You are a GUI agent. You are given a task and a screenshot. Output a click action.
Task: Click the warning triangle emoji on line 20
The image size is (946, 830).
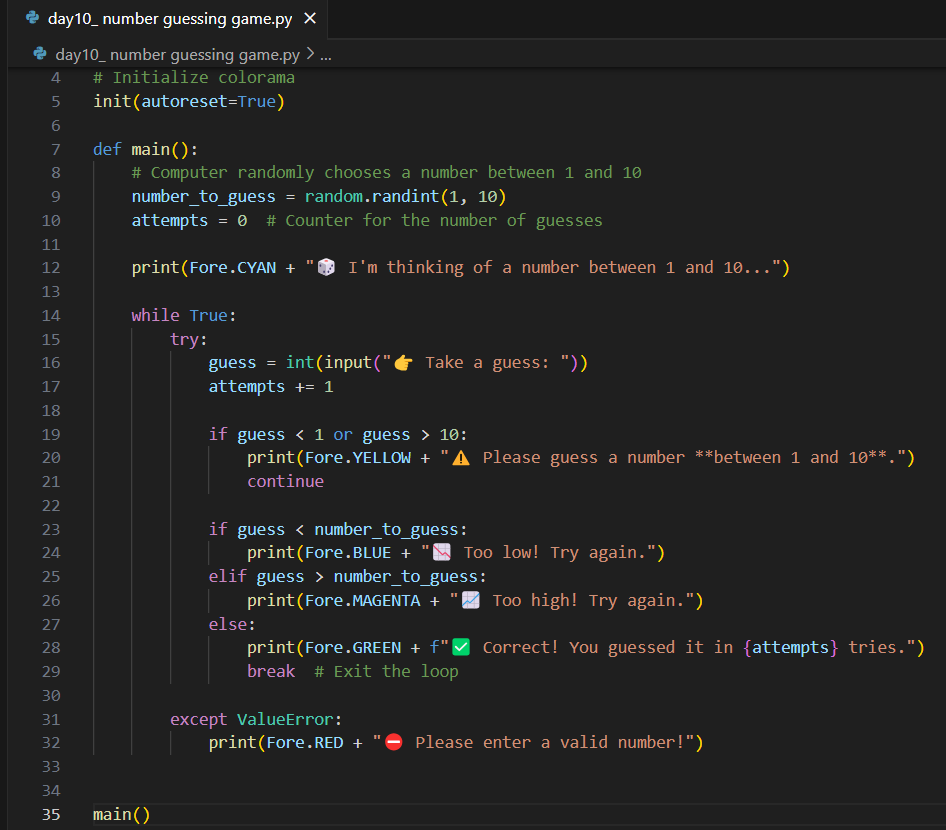(461, 458)
